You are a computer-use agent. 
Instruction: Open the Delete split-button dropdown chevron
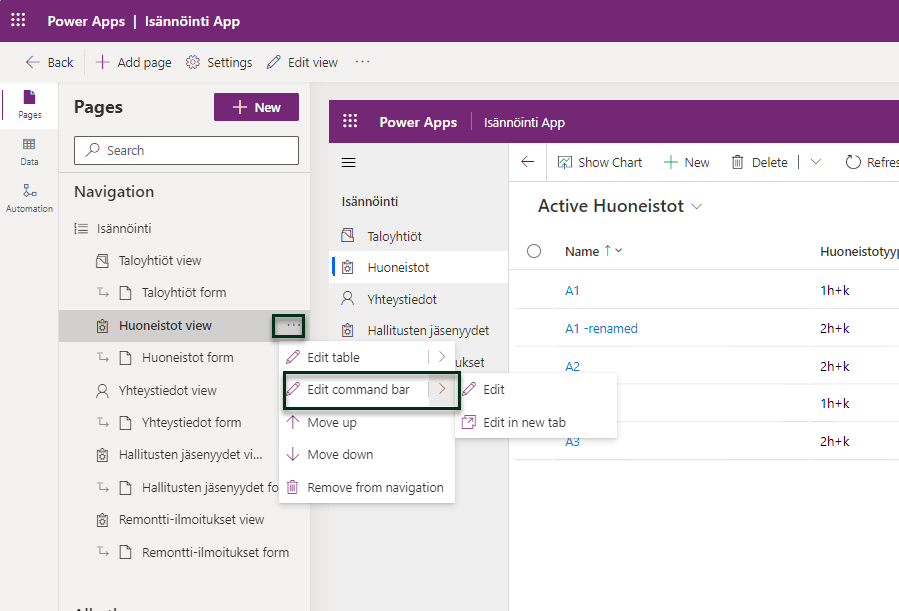coord(815,162)
